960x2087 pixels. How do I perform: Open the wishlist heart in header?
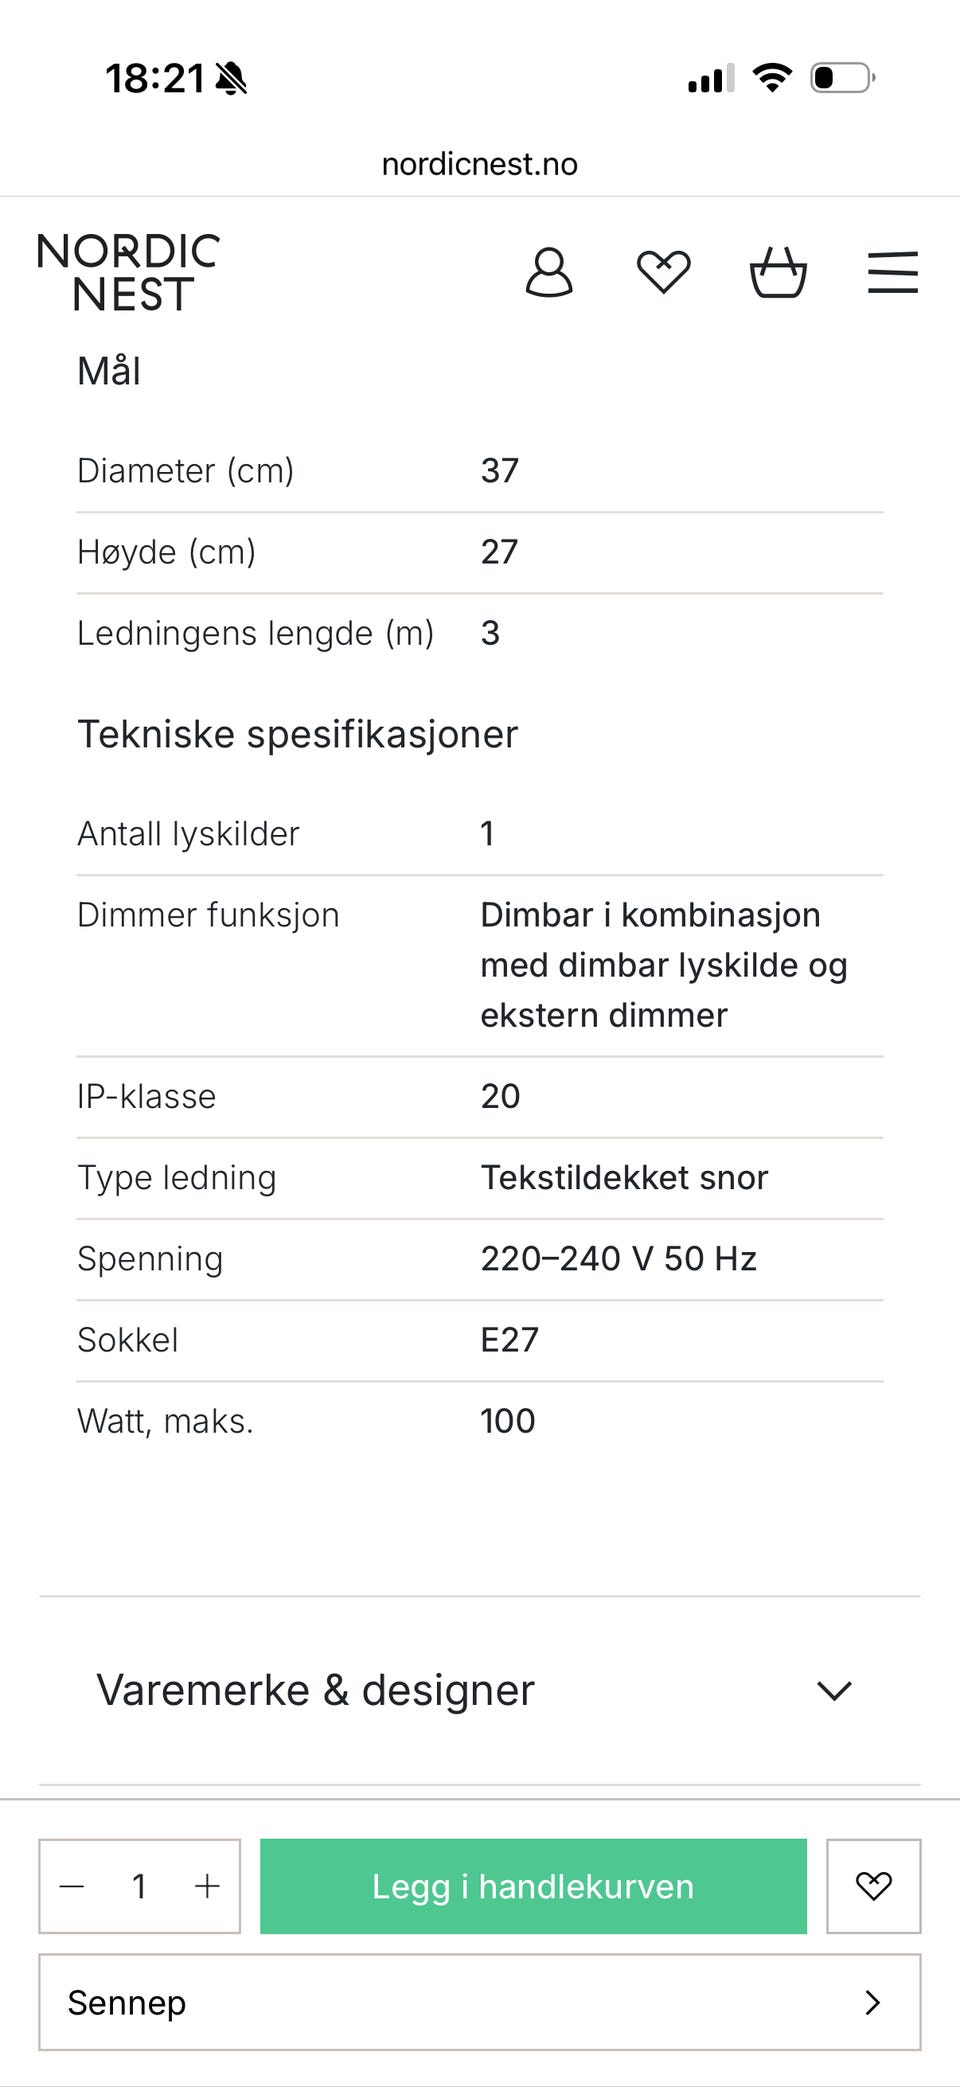664,272
